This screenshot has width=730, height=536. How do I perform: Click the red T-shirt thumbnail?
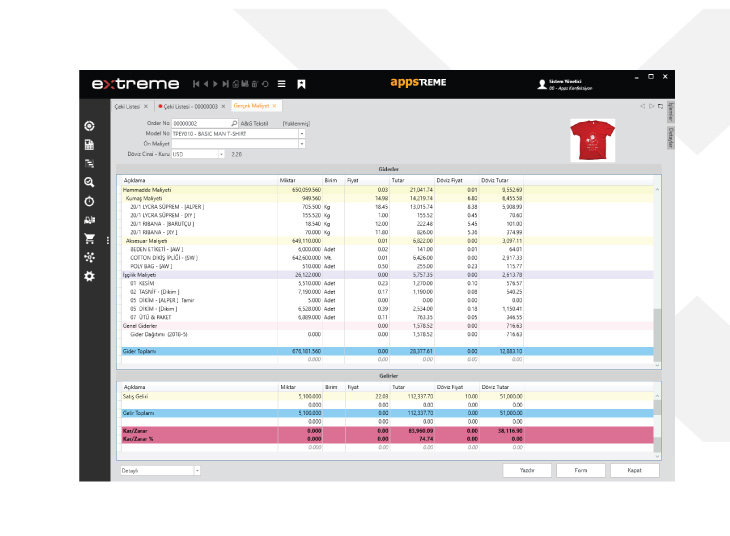[x=593, y=140]
